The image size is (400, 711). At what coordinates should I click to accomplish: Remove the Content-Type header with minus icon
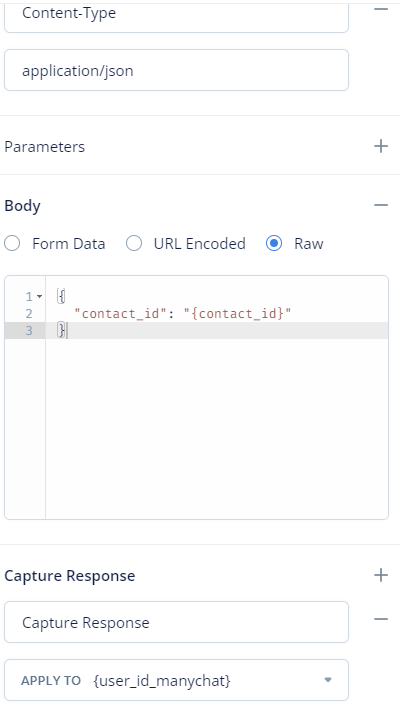(x=381, y=9)
